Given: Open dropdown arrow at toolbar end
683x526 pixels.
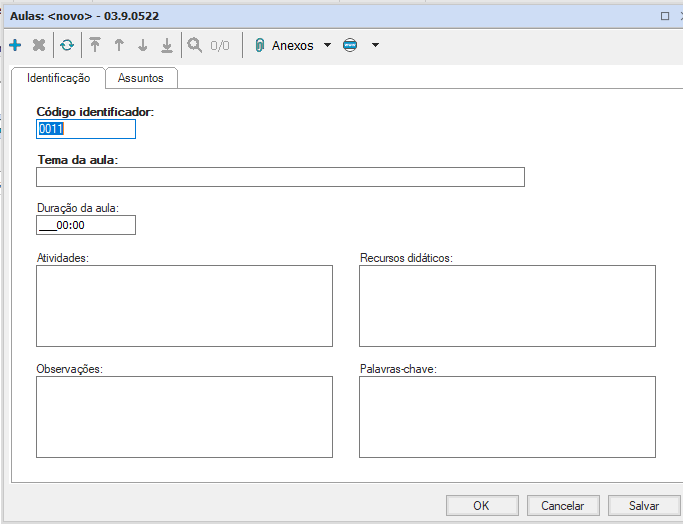Looking at the screenshot, I should (375, 45).
